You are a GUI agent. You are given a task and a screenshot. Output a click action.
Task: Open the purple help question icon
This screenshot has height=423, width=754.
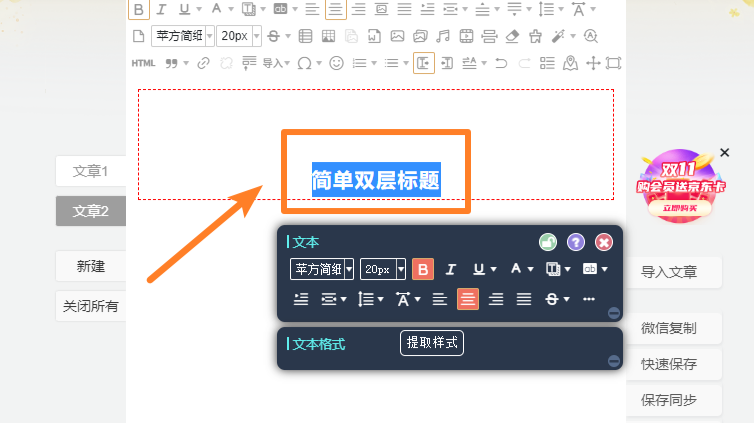[576, 242]
